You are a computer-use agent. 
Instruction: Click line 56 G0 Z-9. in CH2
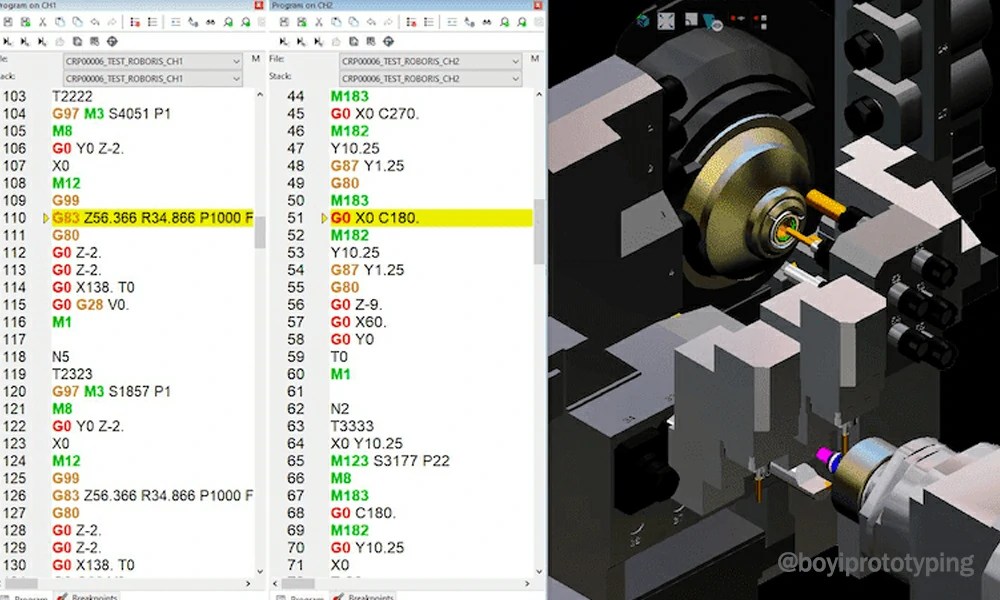coord(357,305)
